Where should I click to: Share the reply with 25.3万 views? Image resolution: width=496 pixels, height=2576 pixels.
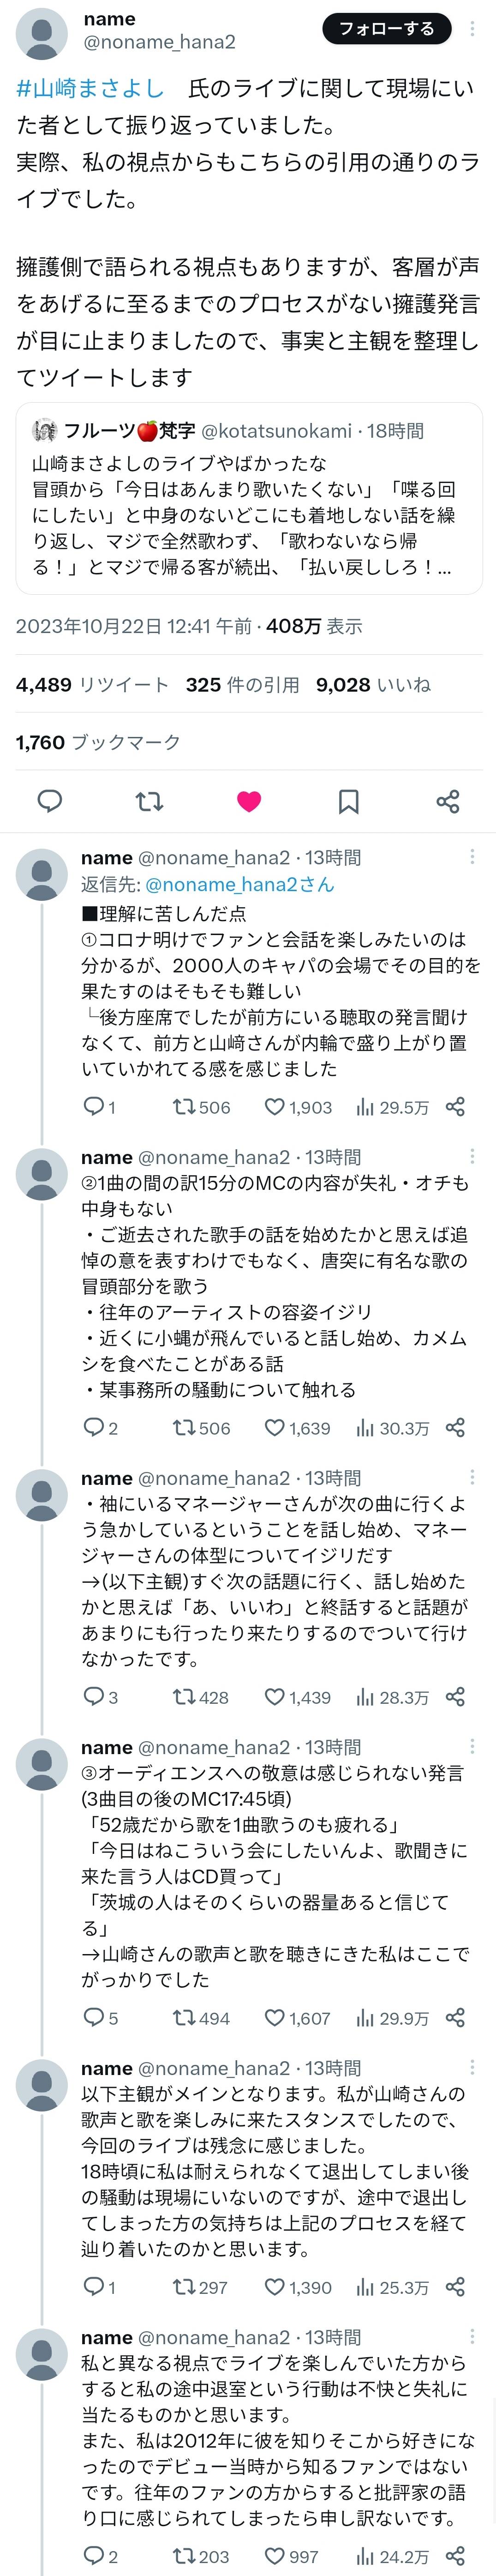(x=455, y=2286)
